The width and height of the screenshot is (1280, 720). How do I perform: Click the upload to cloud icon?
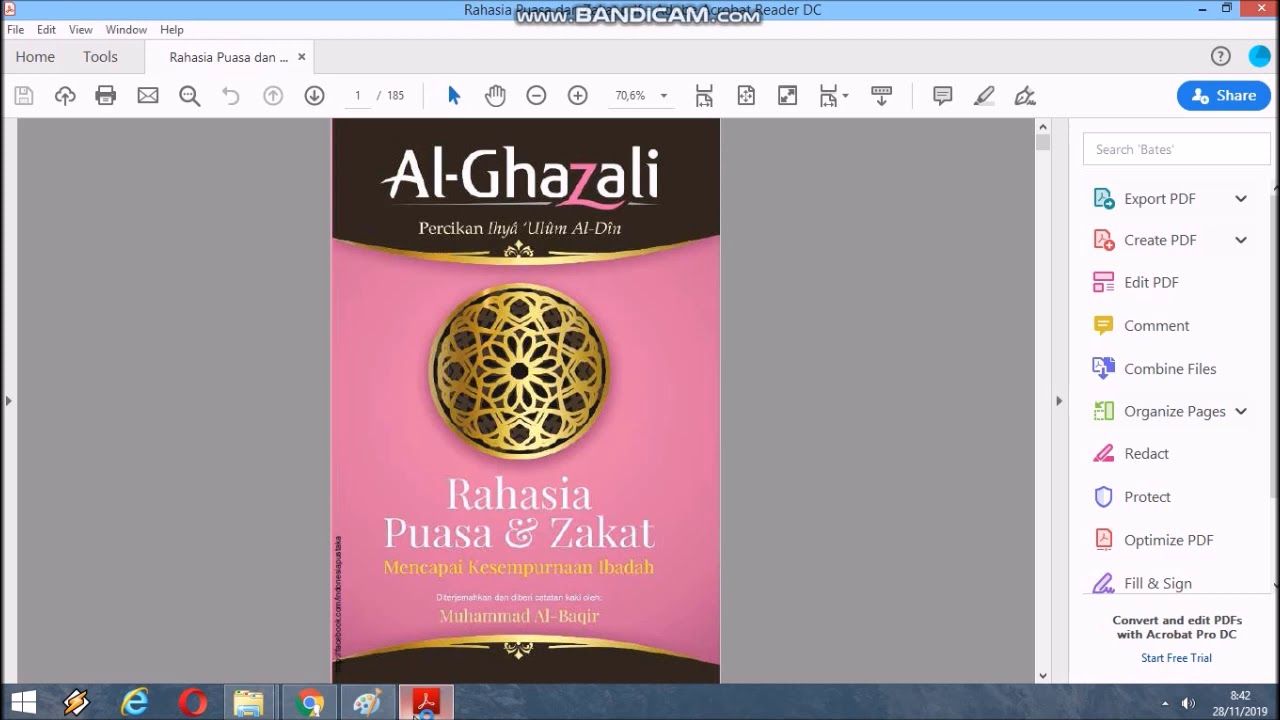pyautogui.click(x=65, y=96)
